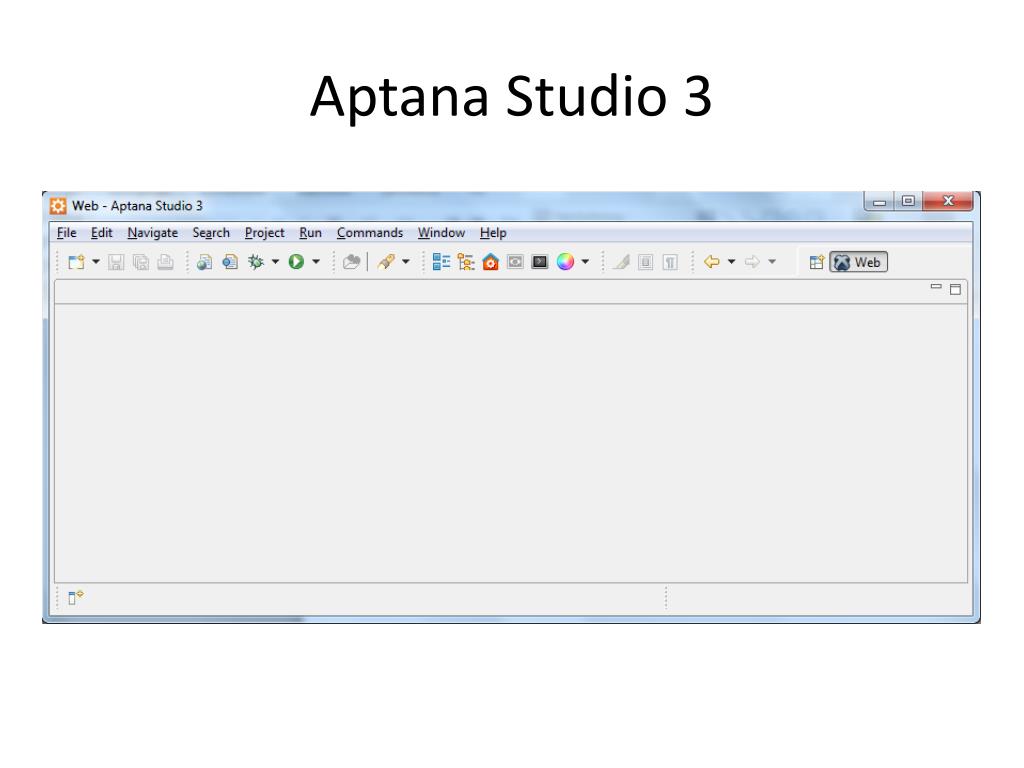The height and width of the screenshot is (768, 1024).
Task: Open the Window menu
Action: coord(441,232)
